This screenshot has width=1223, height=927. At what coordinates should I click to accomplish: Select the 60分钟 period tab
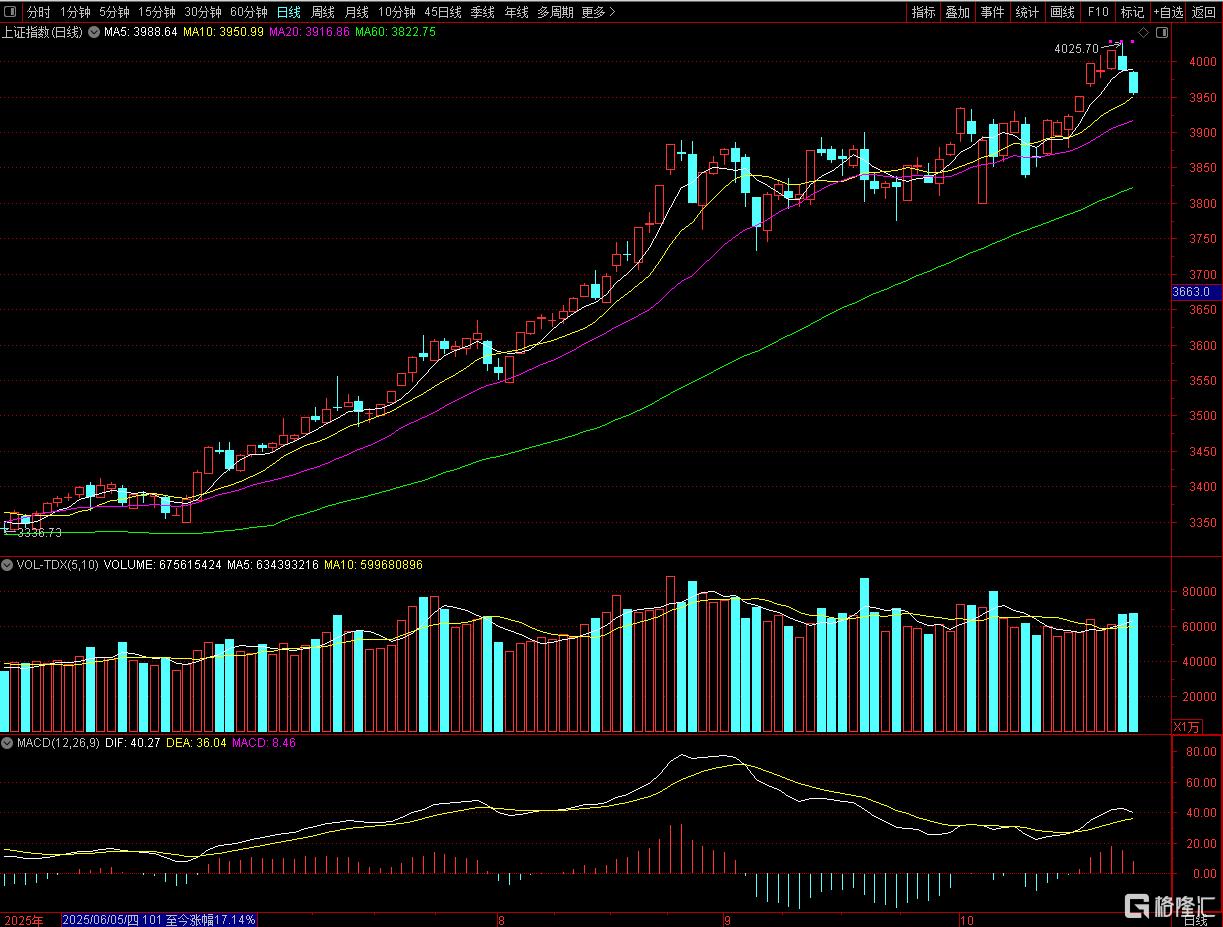click(x=248, y=13)
